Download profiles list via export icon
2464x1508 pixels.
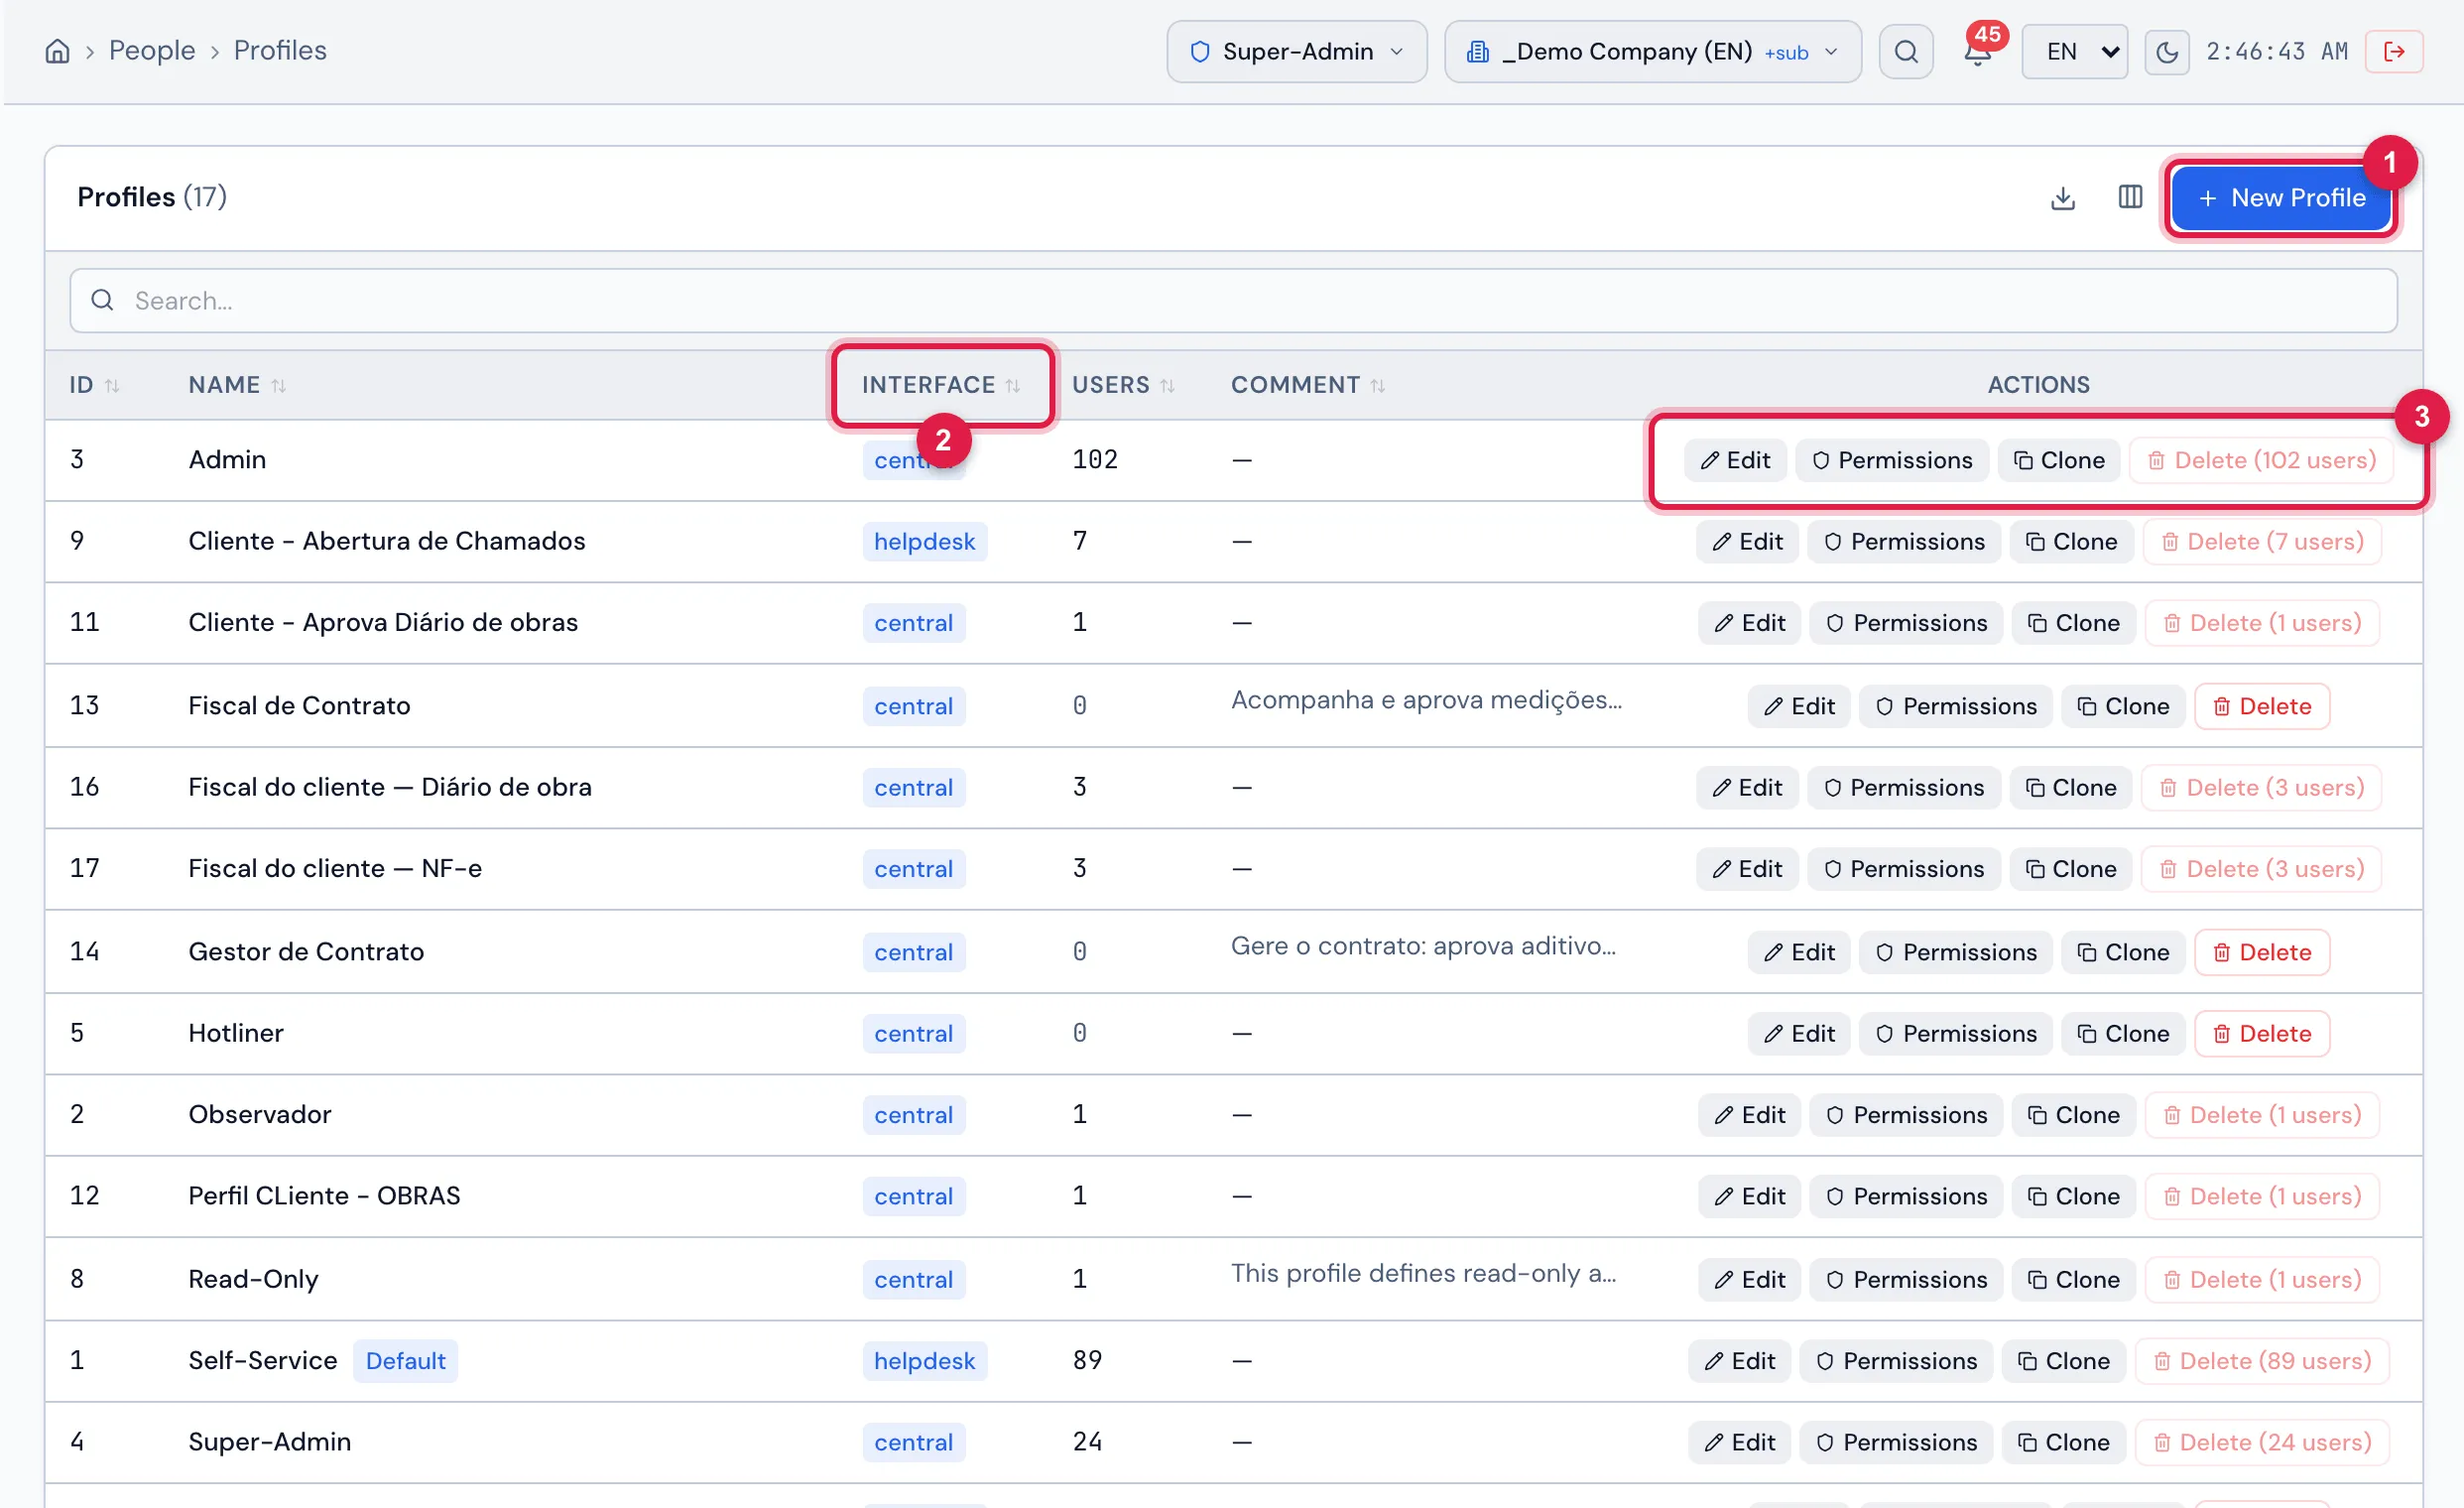pyautogui.click(x=2062, y=198)
